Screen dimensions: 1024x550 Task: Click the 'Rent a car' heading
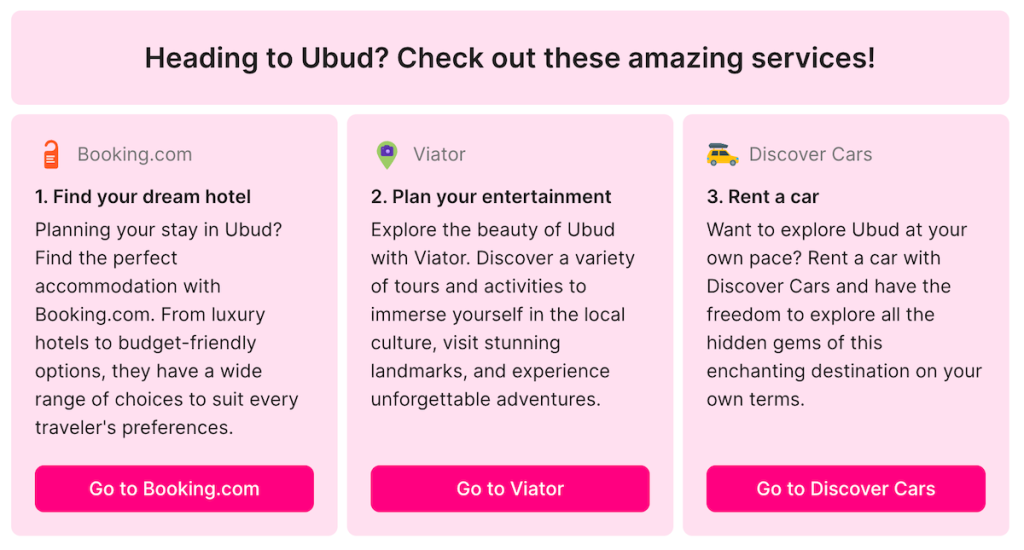click(763, 197)
